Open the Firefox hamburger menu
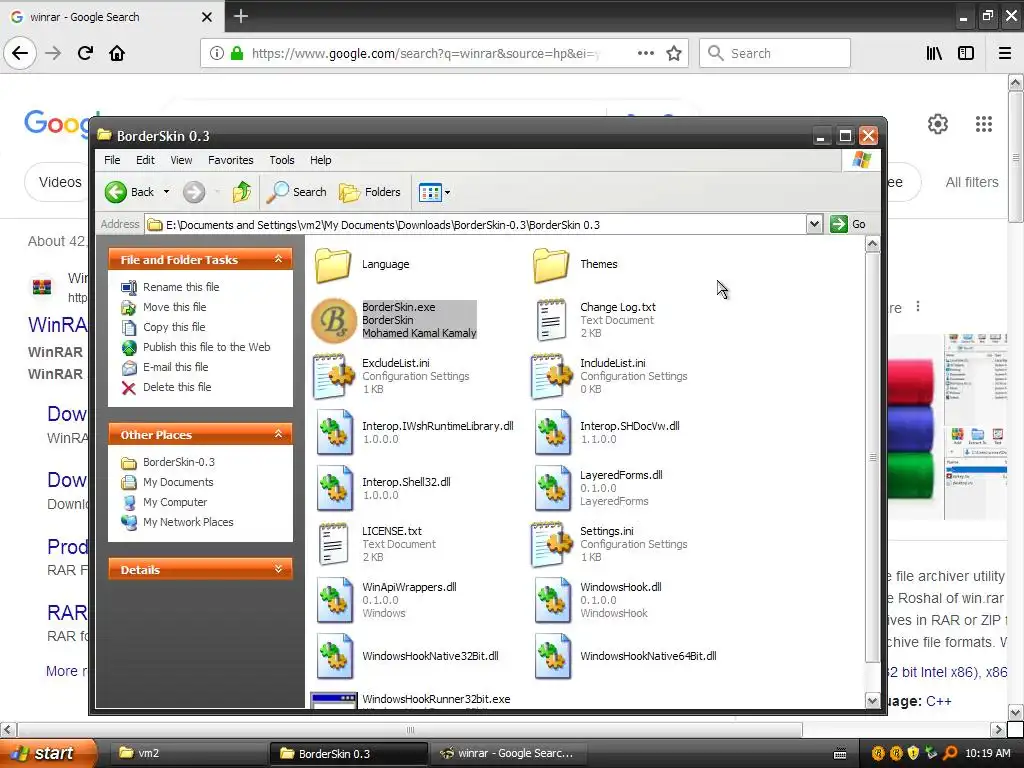This screenshot has height=768, width=1024. tap(1005, 54)
